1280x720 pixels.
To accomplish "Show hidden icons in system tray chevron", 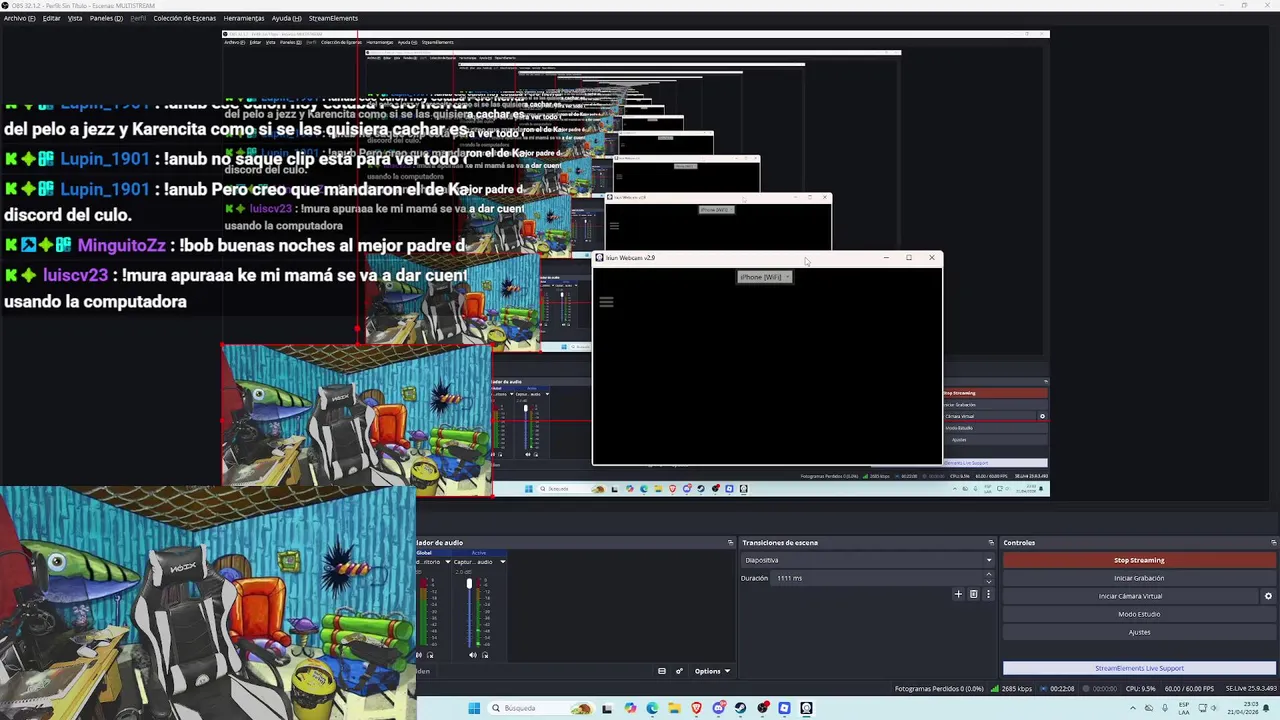I will pyautogui.click(x=1133, y=708).
